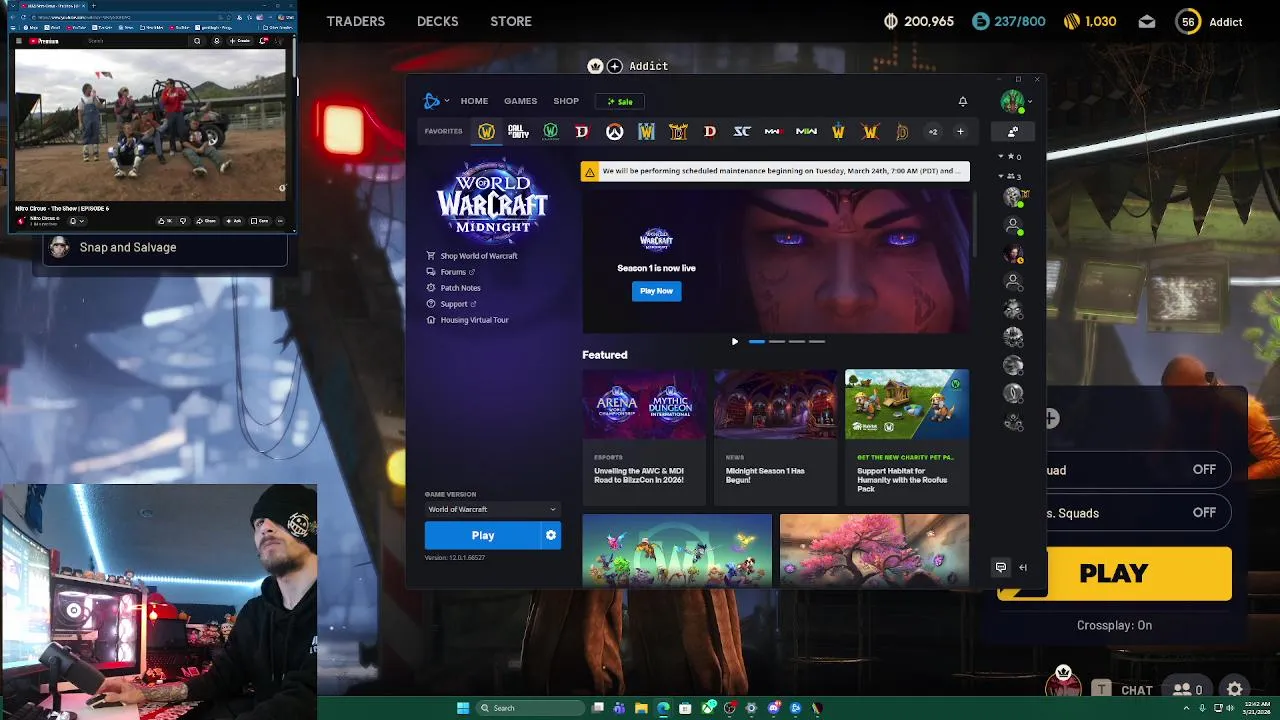Click the green Sale button
Viewport: 1280px width, 720px height.
pyautogui.click(x=620, y=101)
